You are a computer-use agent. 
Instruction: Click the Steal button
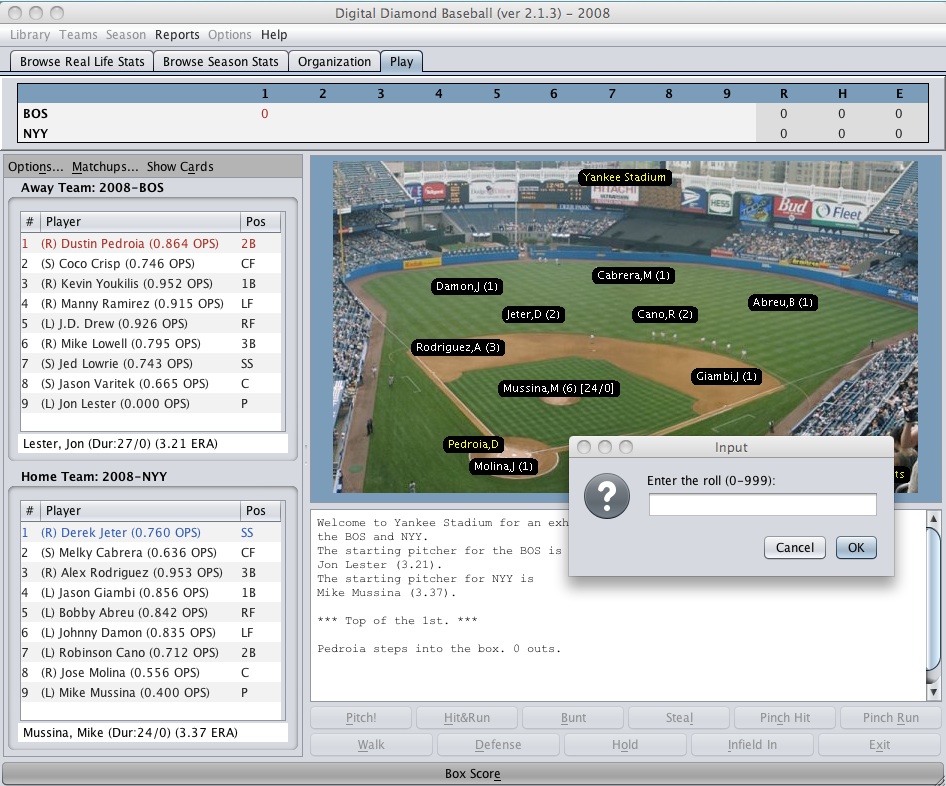pyautogui.click(x=679, y=718)
